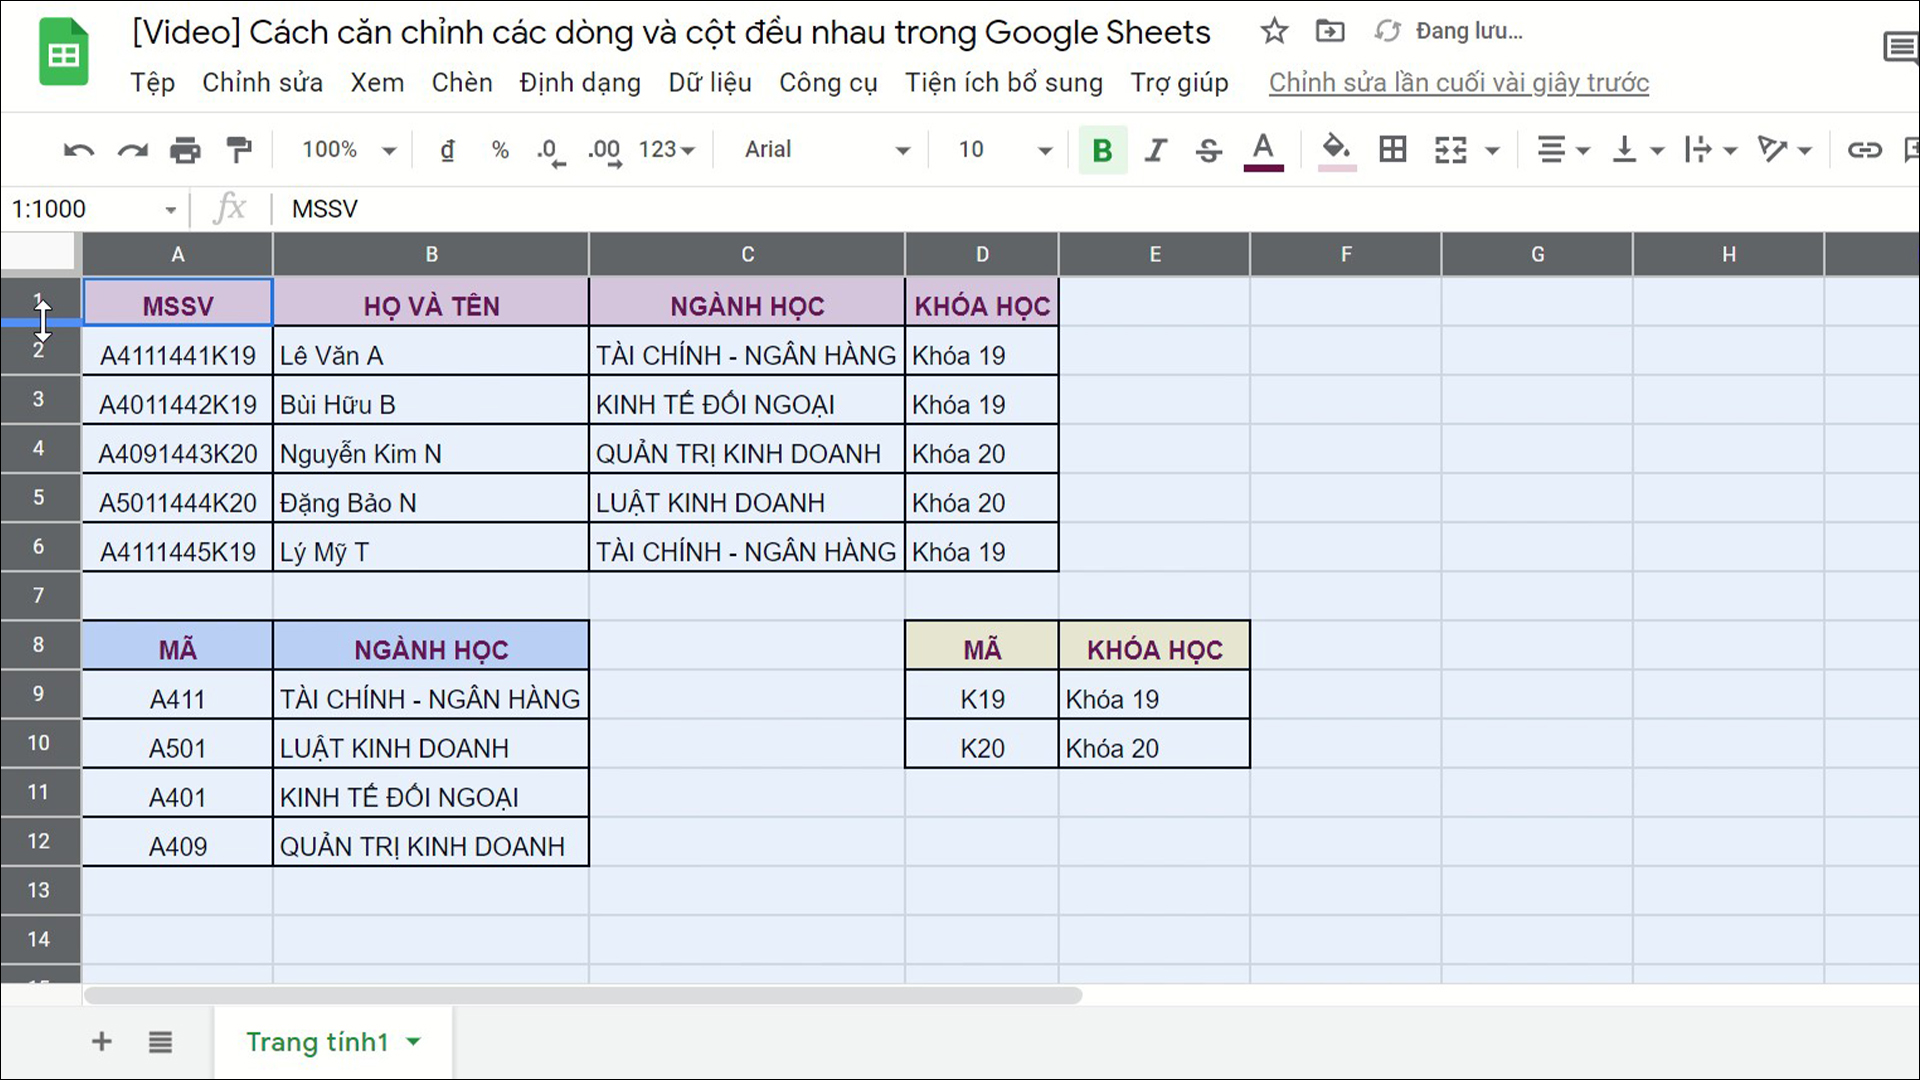Viewport: 1920px width, 1080px height.
Task: Open the Chèn menu
Action: coord(462,83)
